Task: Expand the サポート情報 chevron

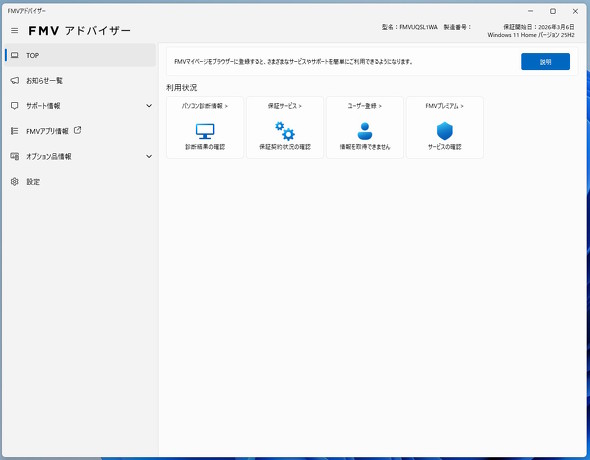Action: tap(149, 106)
